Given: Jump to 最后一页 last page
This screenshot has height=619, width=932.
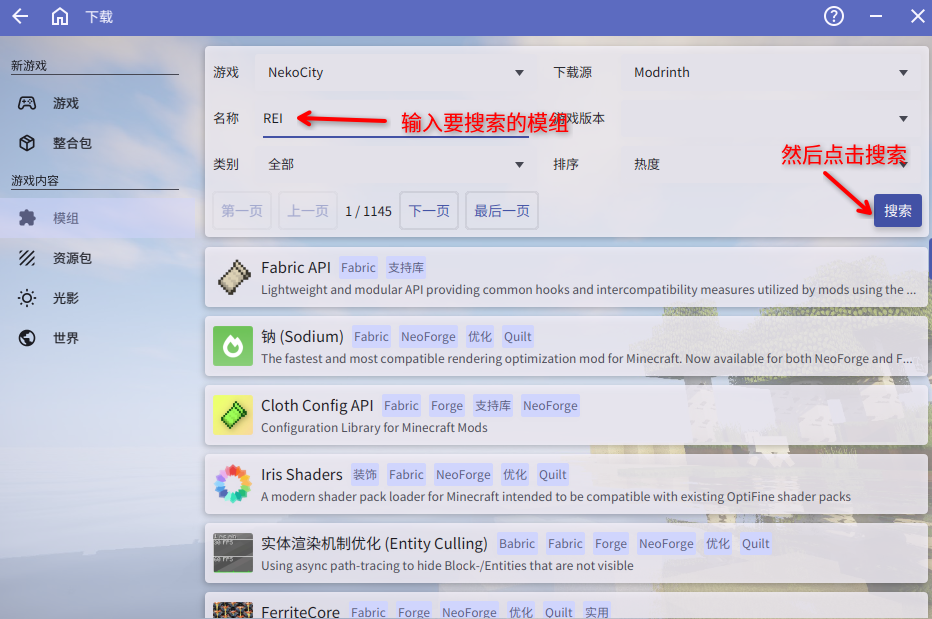Looking at the screenshot, I should point(502,211).
